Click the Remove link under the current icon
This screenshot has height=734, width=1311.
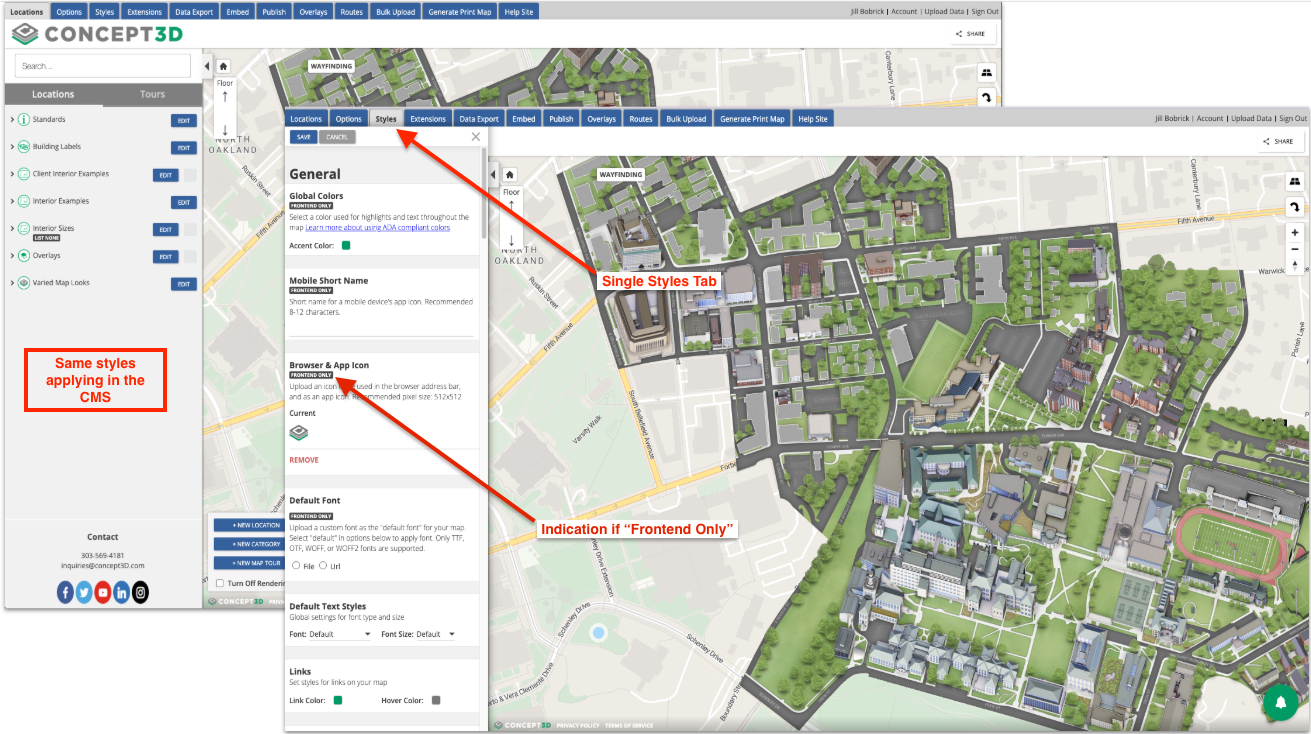[x=304, y=460]
